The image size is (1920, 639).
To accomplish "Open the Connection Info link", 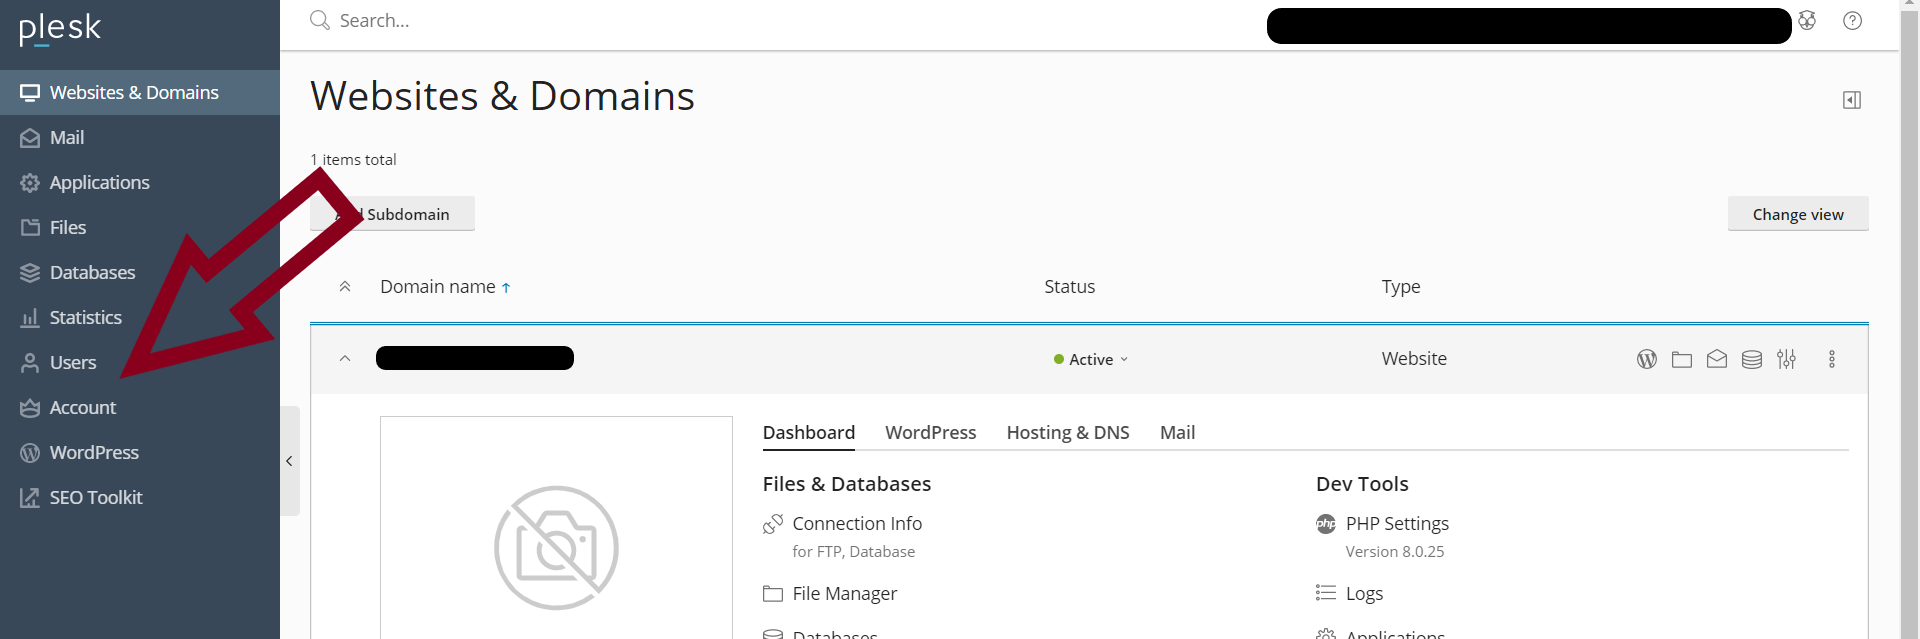I will coord(857,523).
